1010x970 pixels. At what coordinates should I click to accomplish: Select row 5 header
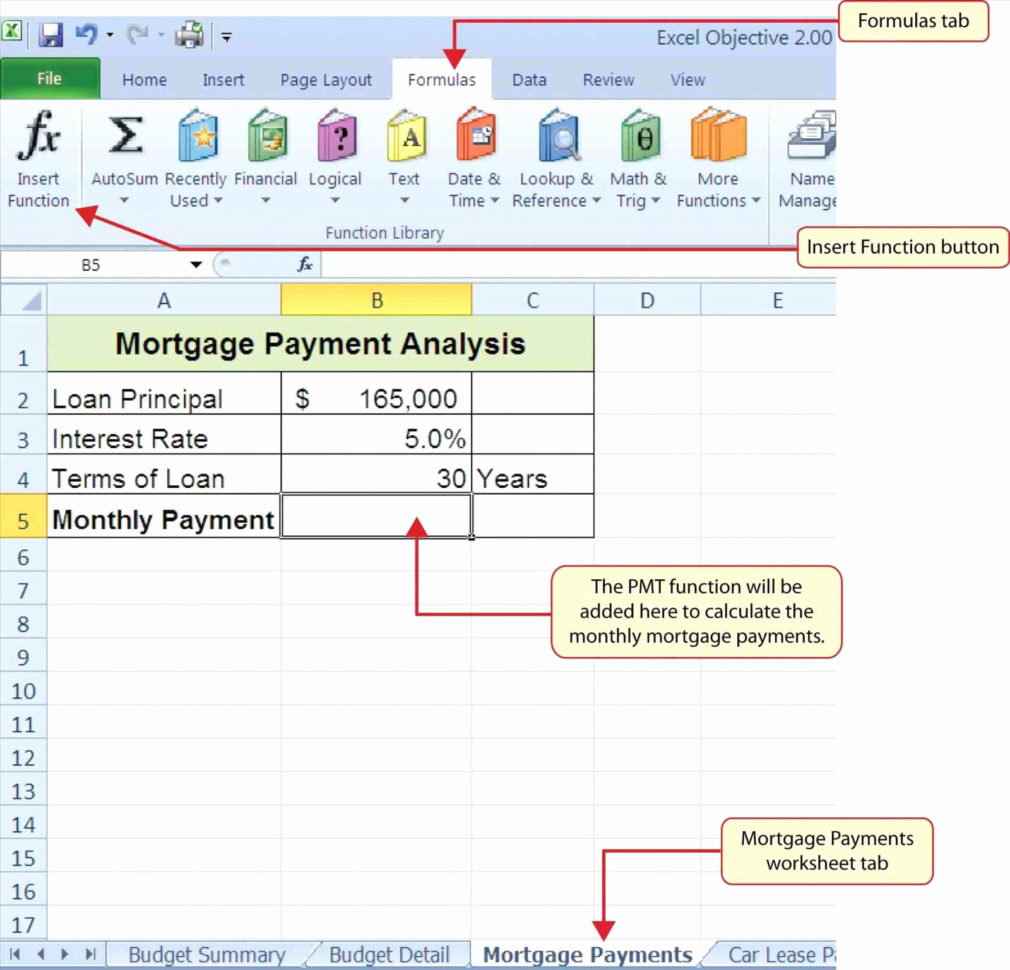pos(23,516)
